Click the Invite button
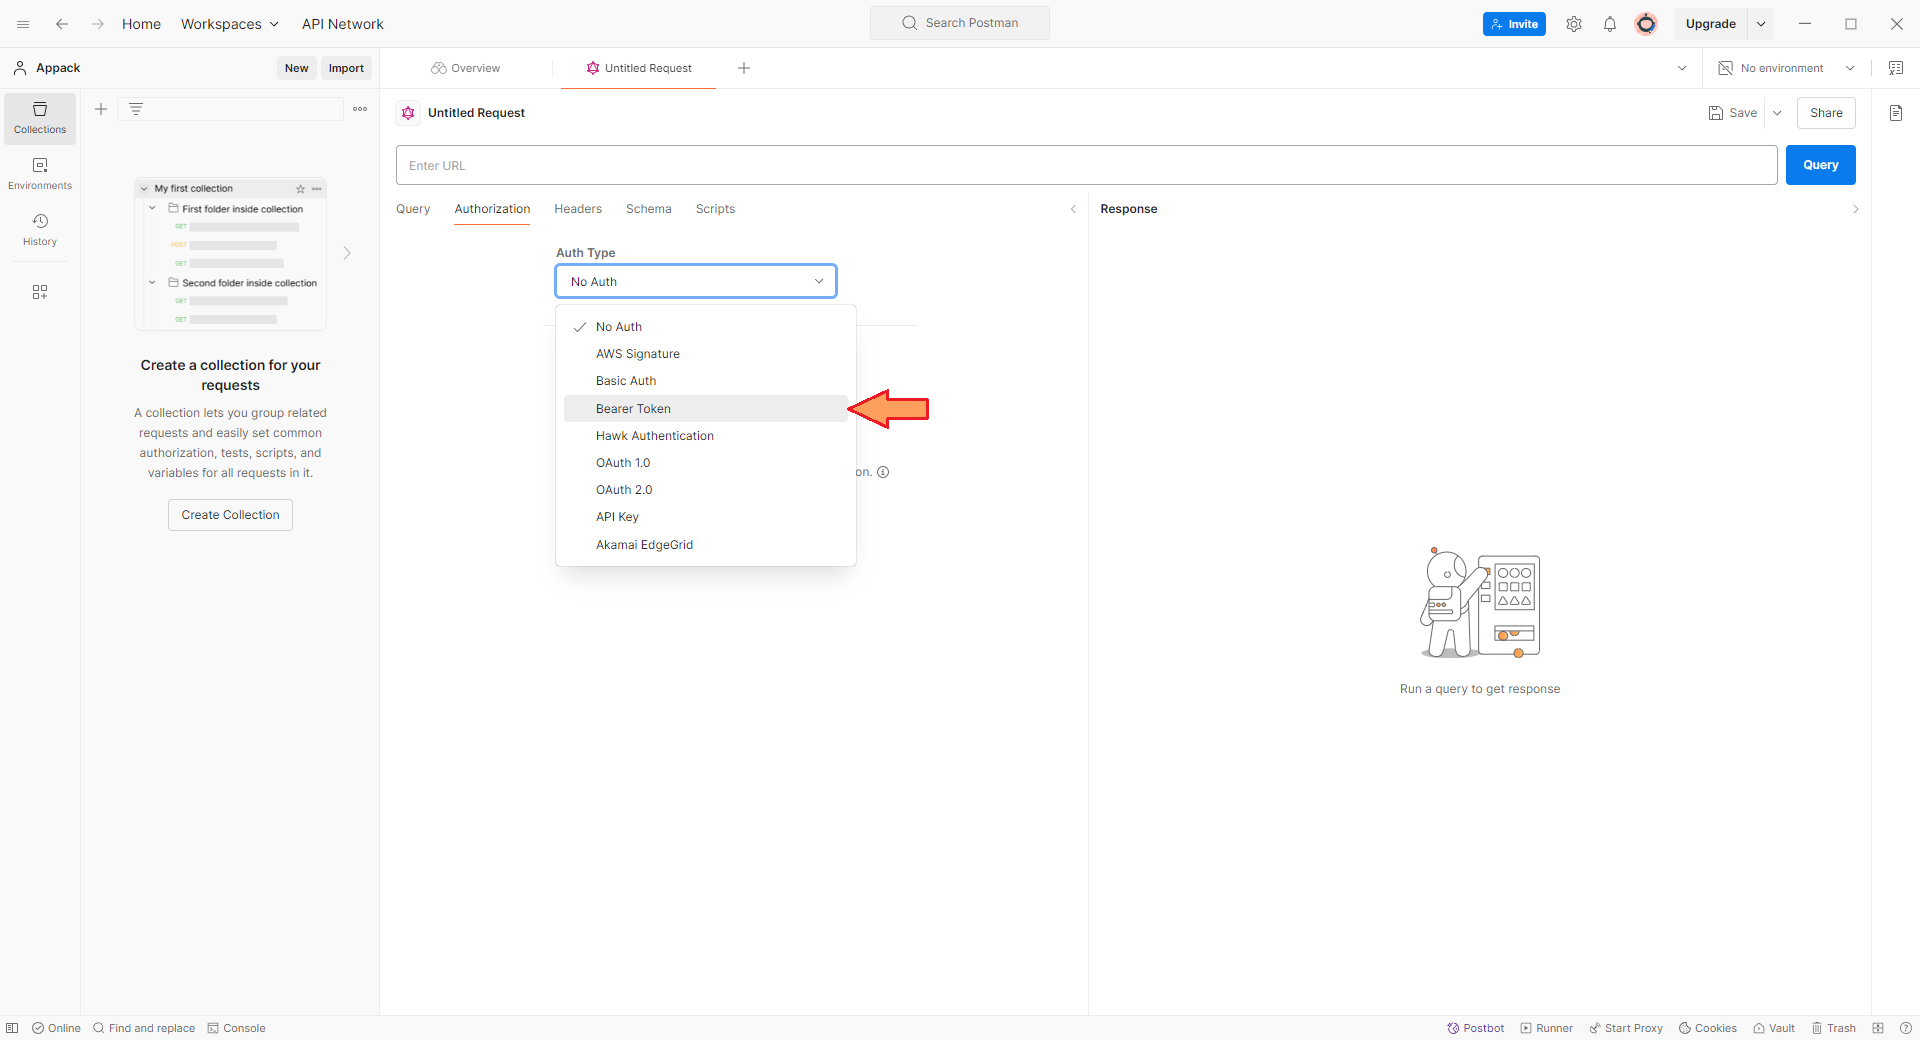 1514,24
